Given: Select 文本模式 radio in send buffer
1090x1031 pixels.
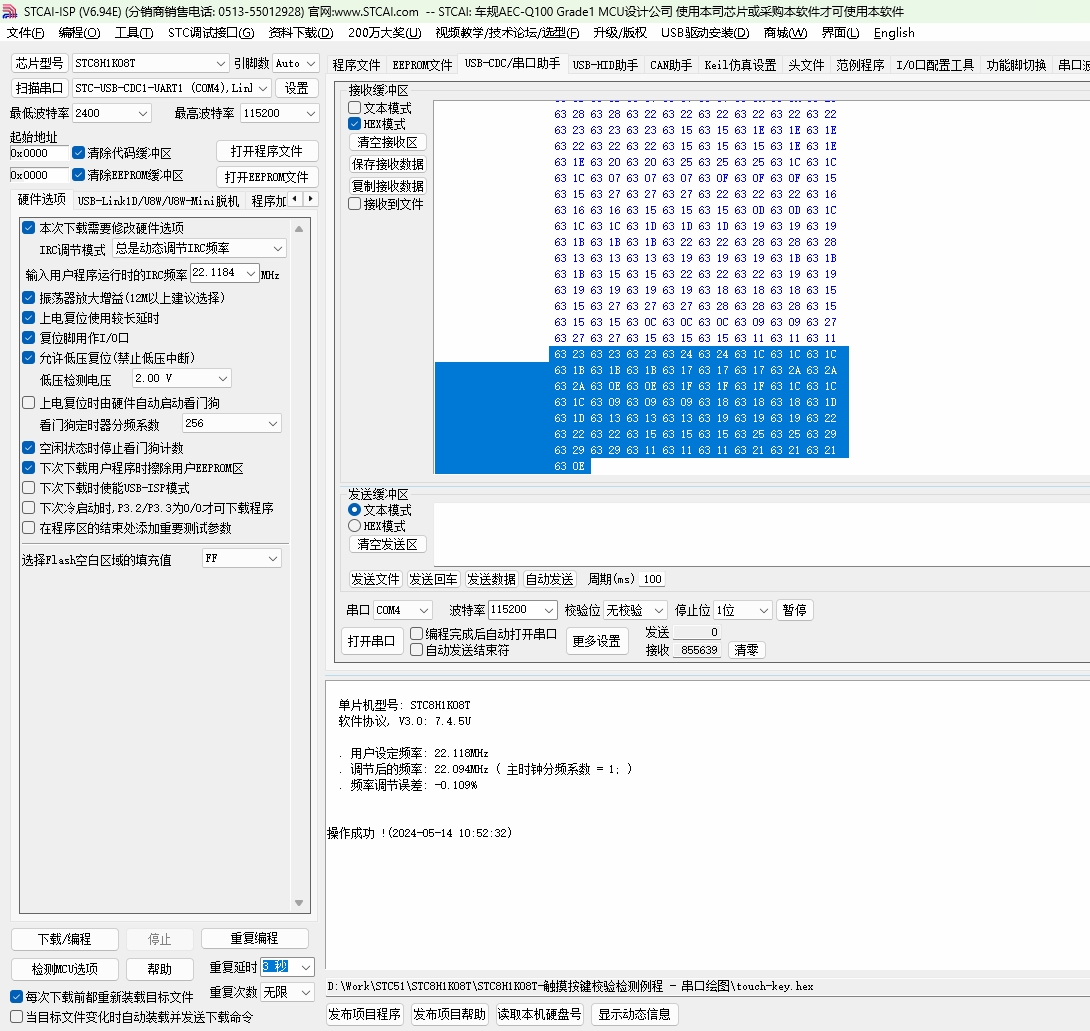Looking at the screenshot, I should click(x=355, y=510).
